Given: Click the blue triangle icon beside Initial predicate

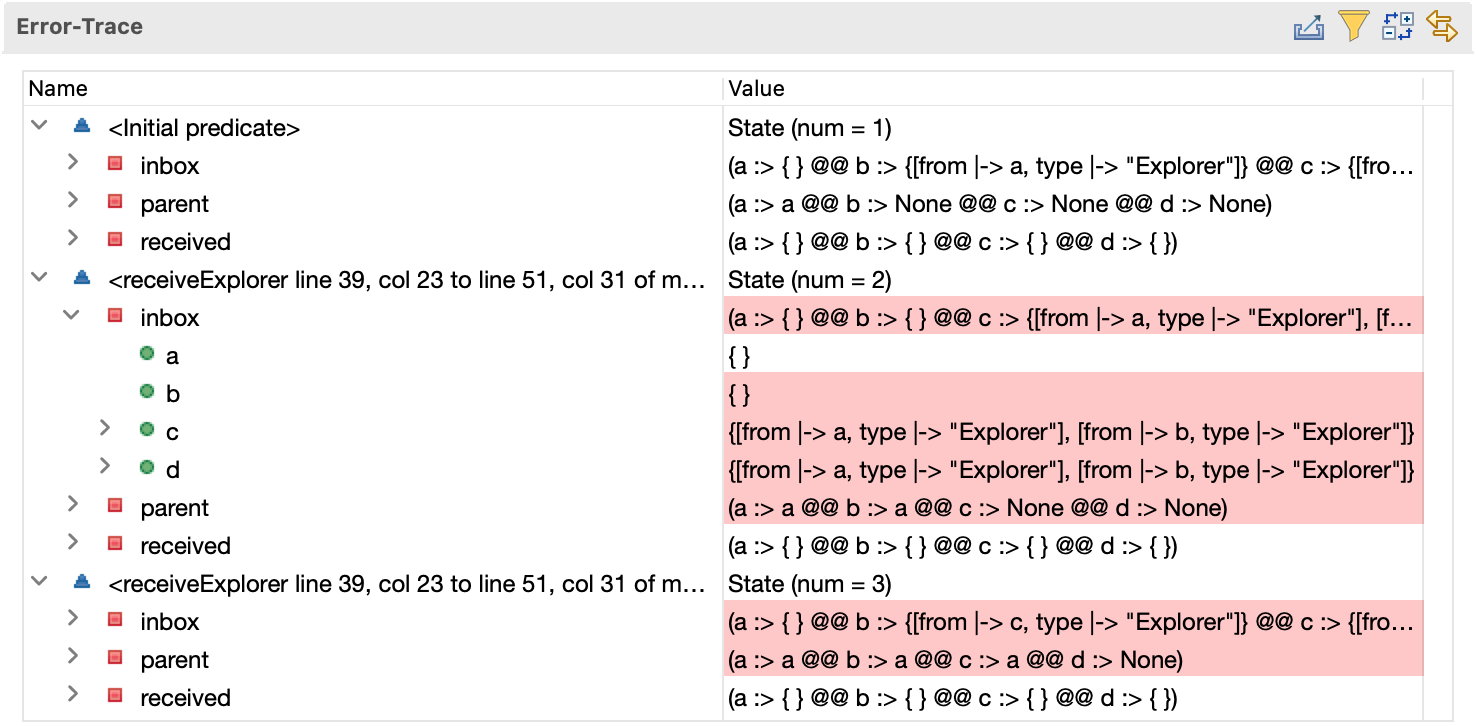Looking at the screenshot, I should pyautogui.click(x=82, y=127).
